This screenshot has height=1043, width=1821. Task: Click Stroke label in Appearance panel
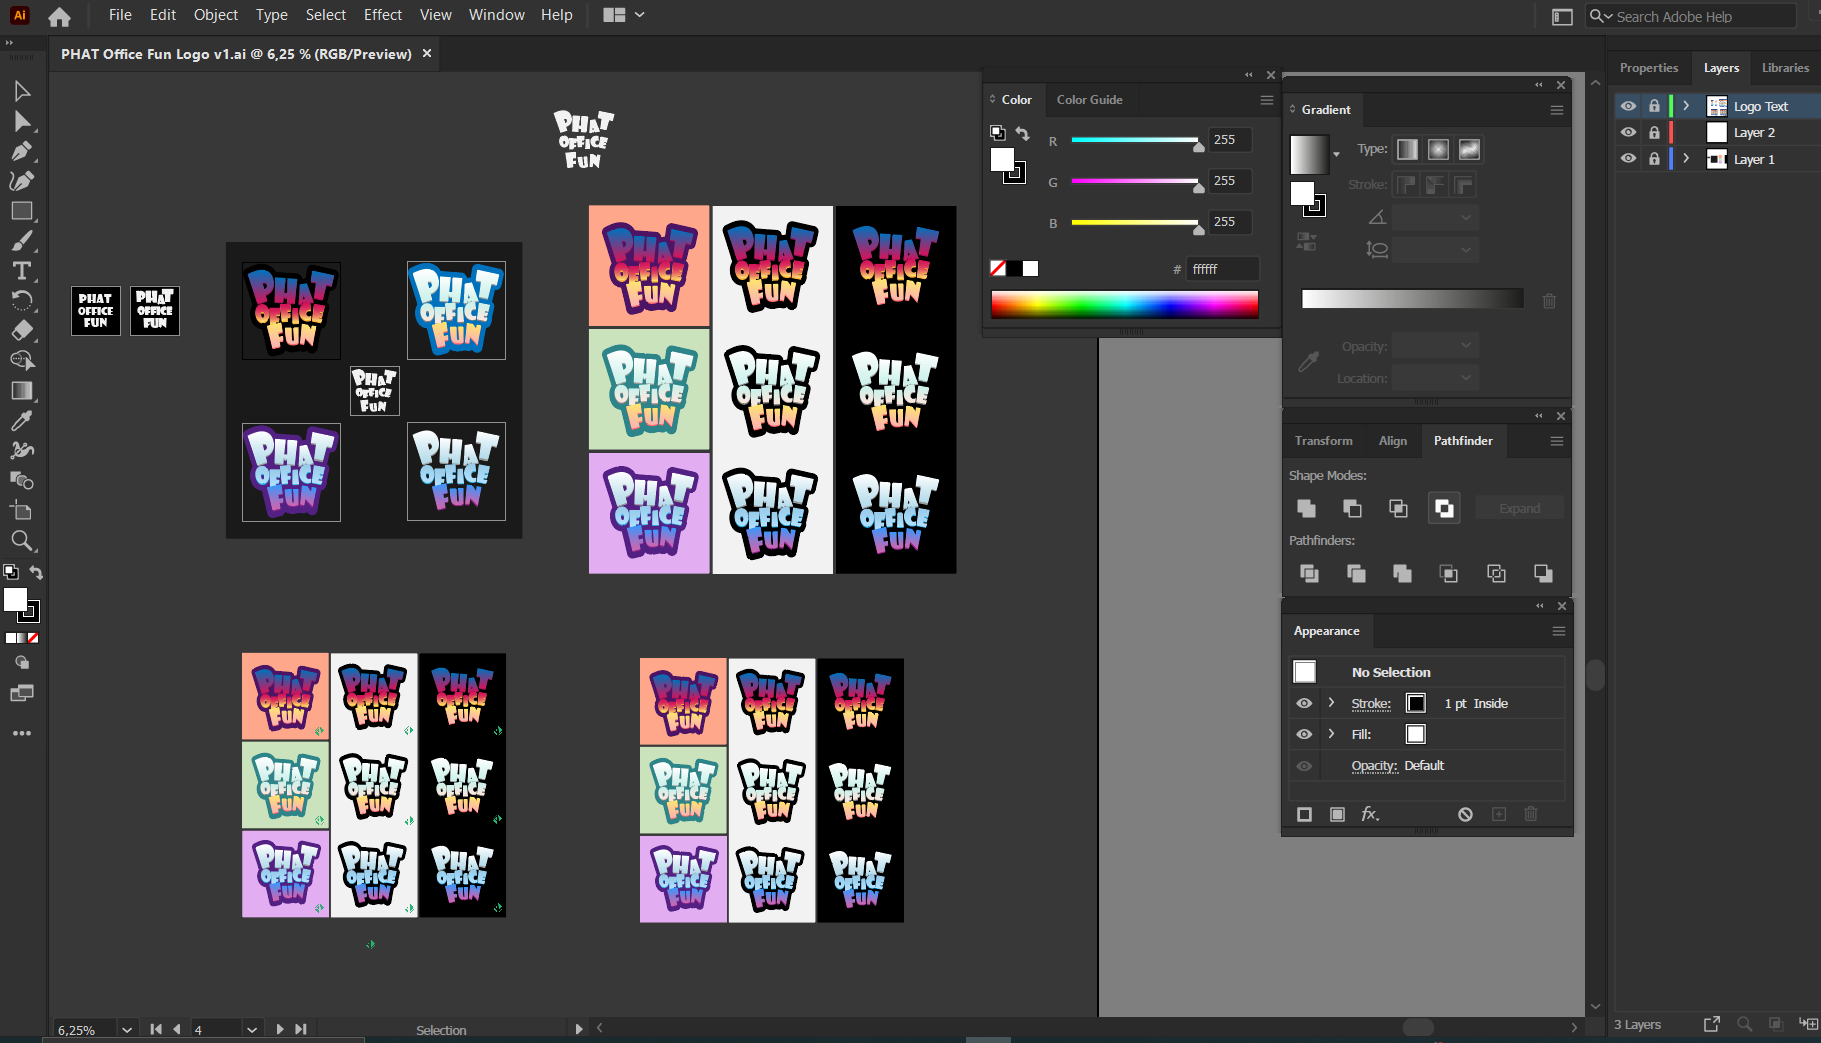[1371, 704]
